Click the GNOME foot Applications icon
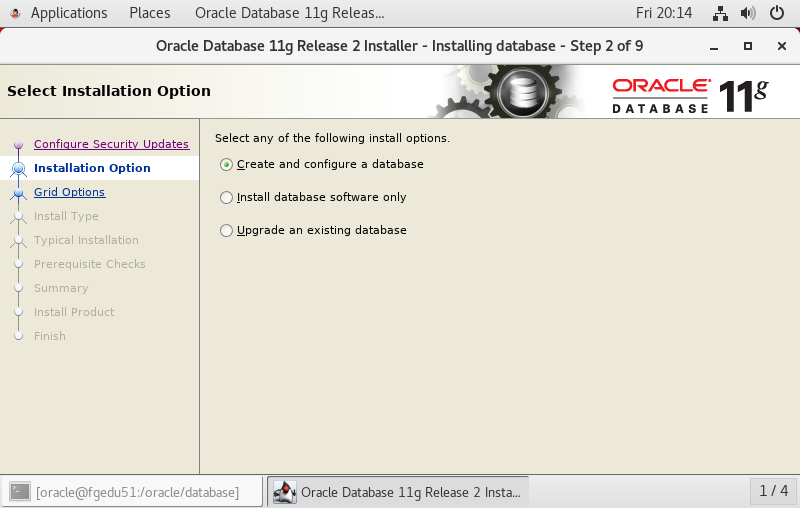Screen dimensions: 800x508 click(x=15, y=14)
